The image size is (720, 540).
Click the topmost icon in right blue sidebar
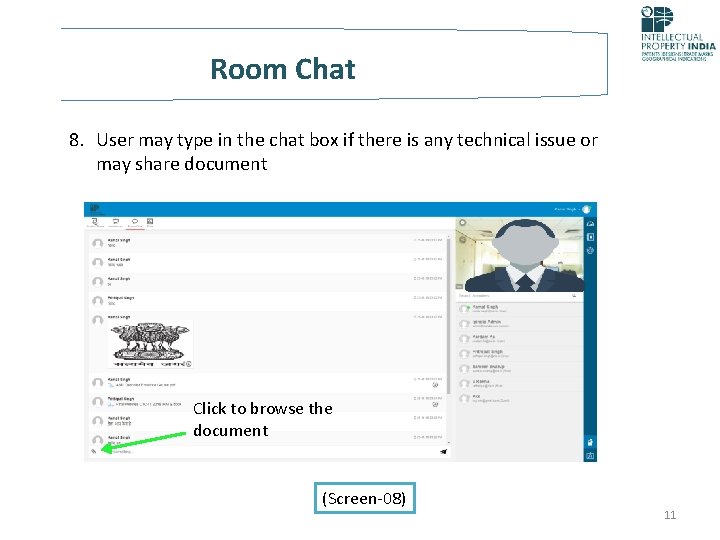coord(590,224)
